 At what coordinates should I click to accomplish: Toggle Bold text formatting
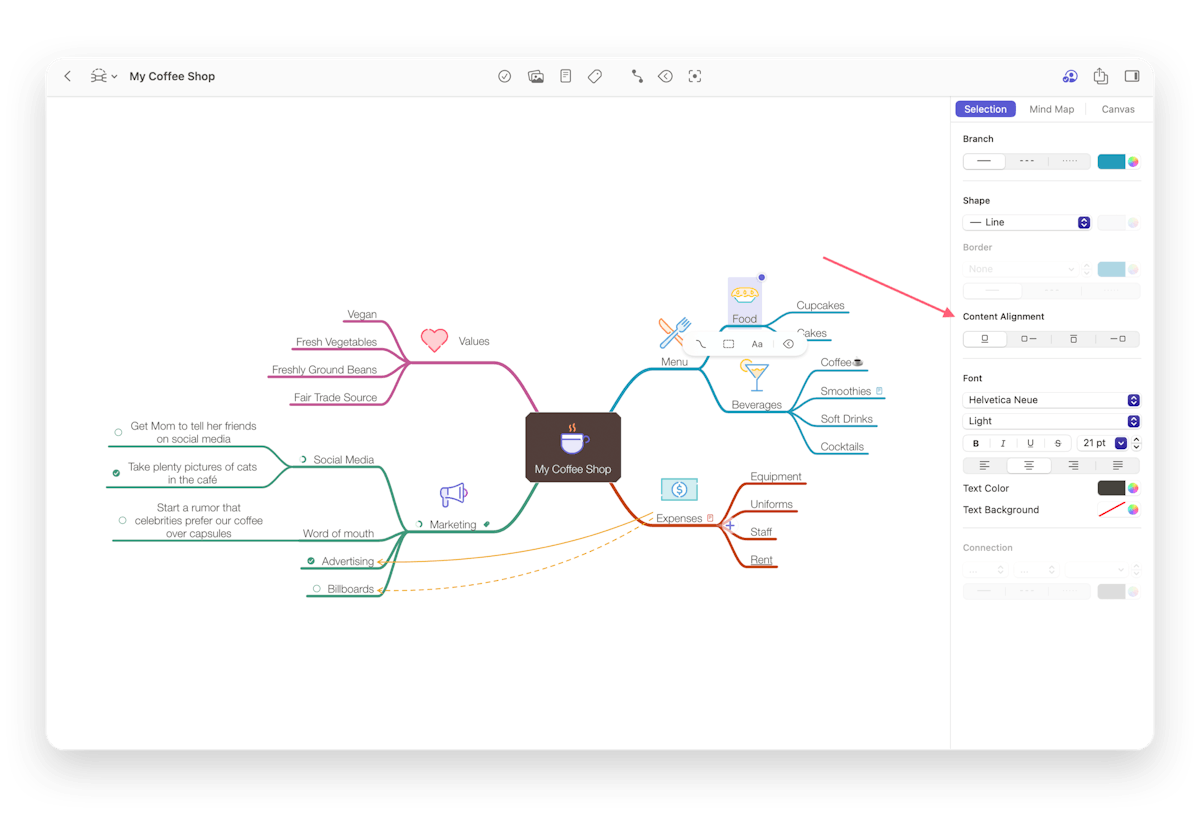[x=976, y=443]
